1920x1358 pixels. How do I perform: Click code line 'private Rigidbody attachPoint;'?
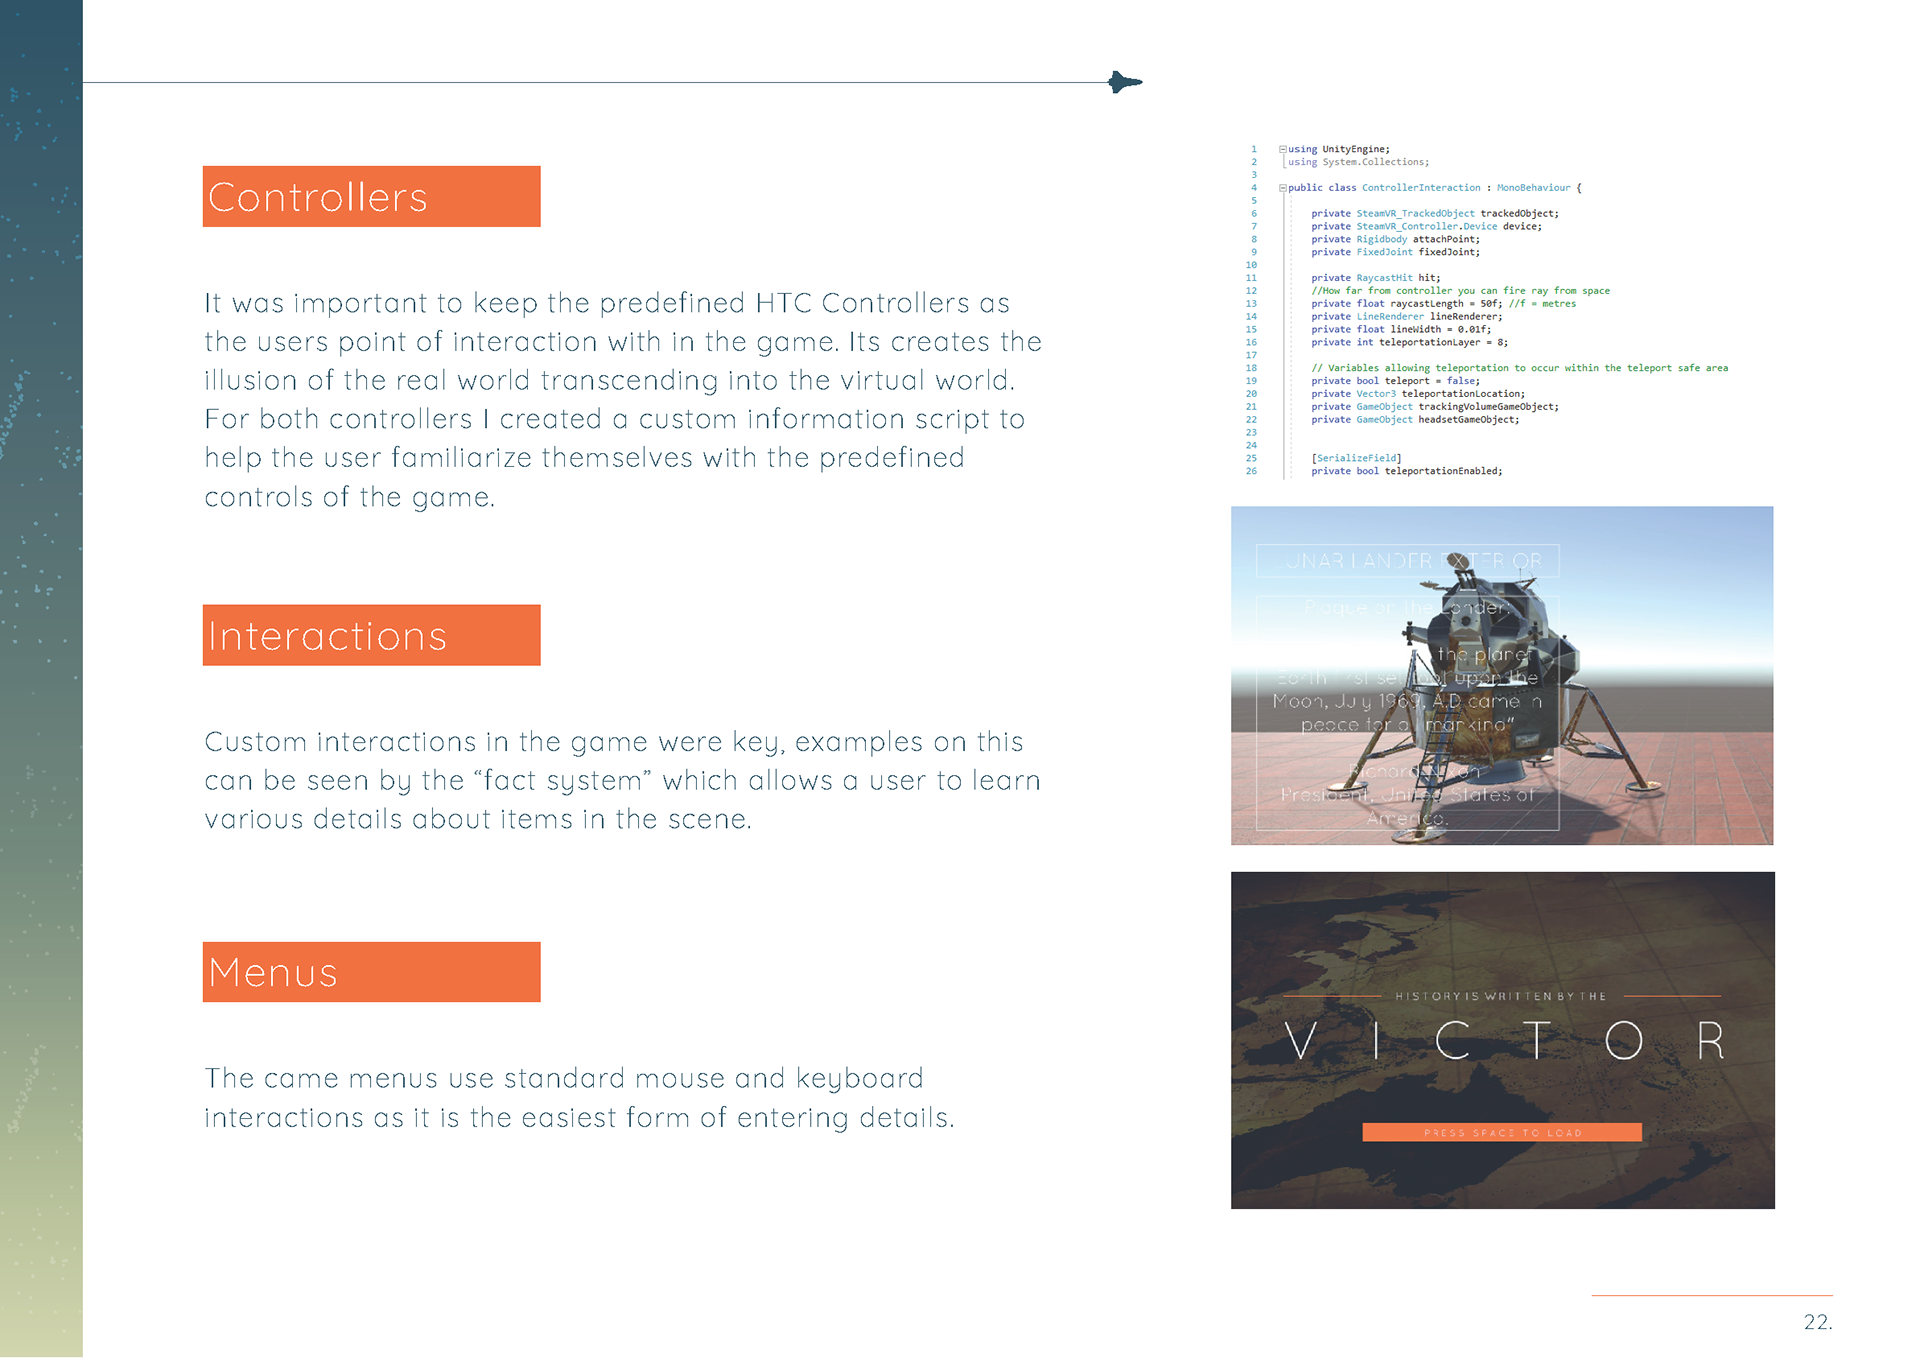click(1395, 239)
